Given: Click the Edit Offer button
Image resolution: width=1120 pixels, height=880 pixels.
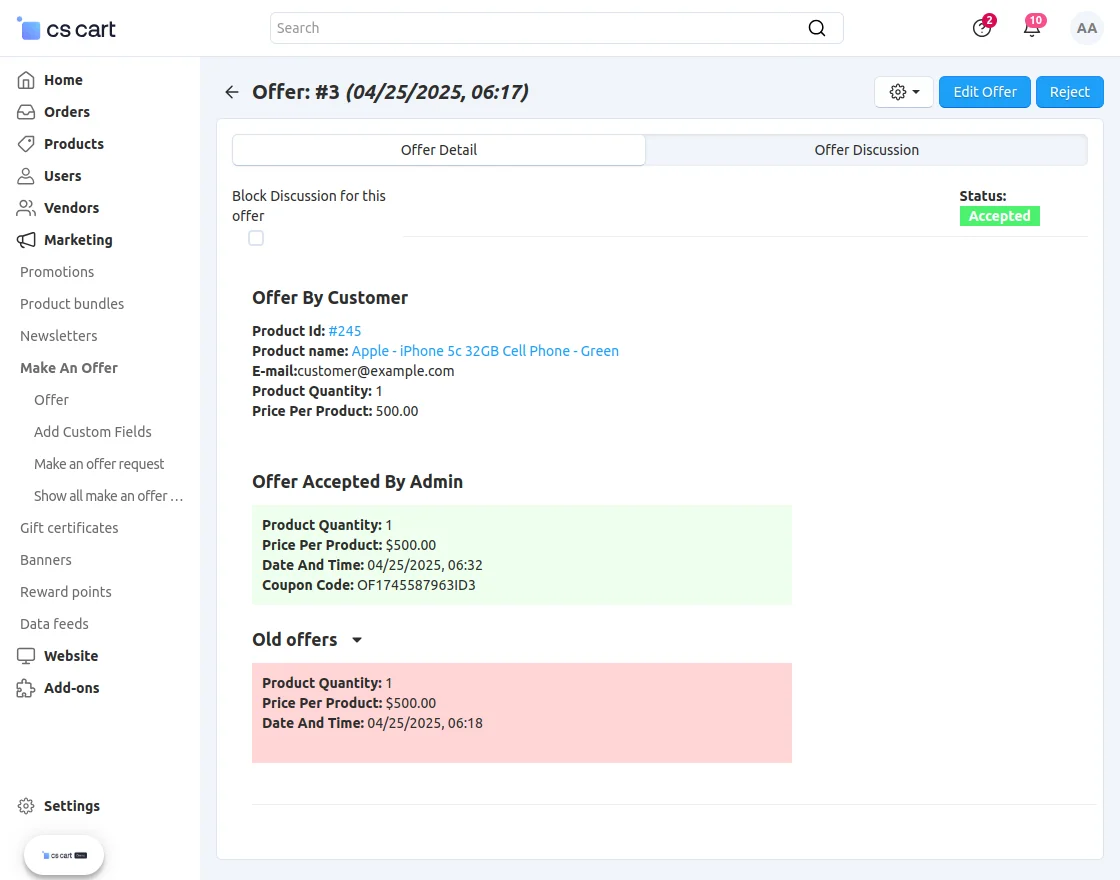Looking at the screenshot, I should point(984,92).
